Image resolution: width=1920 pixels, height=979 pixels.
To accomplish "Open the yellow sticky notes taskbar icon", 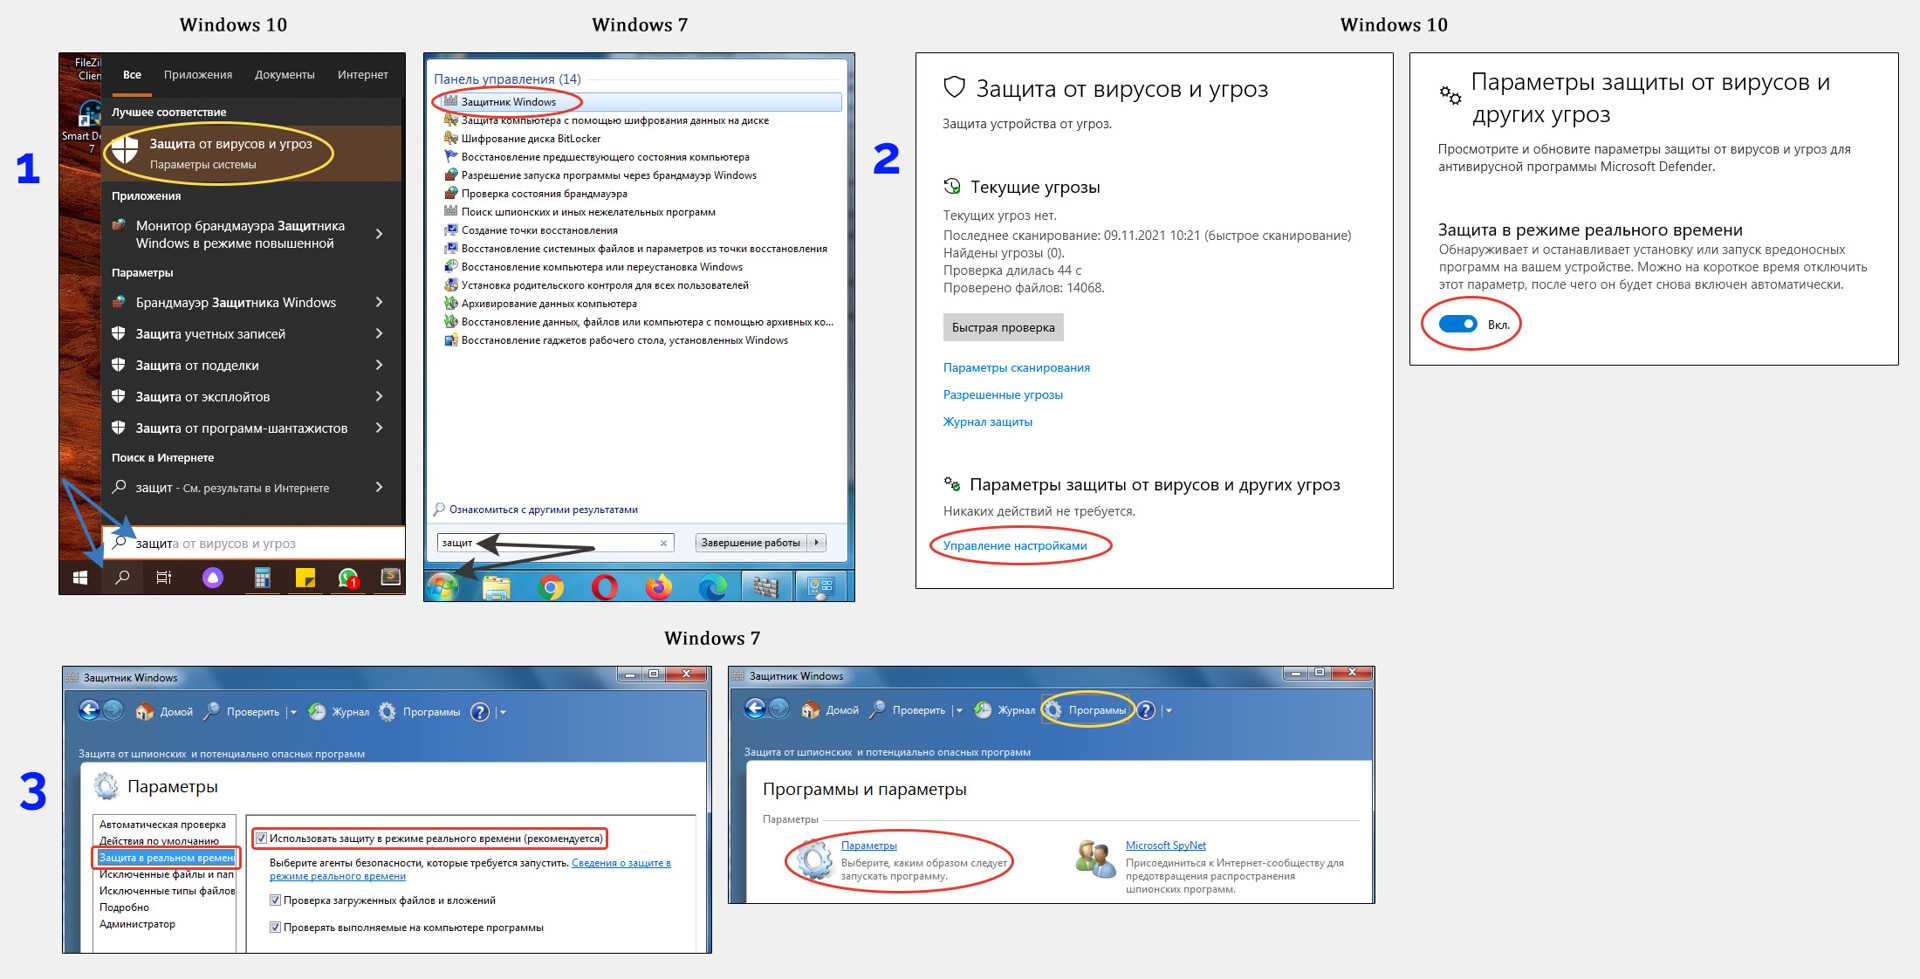I will 305,578.
